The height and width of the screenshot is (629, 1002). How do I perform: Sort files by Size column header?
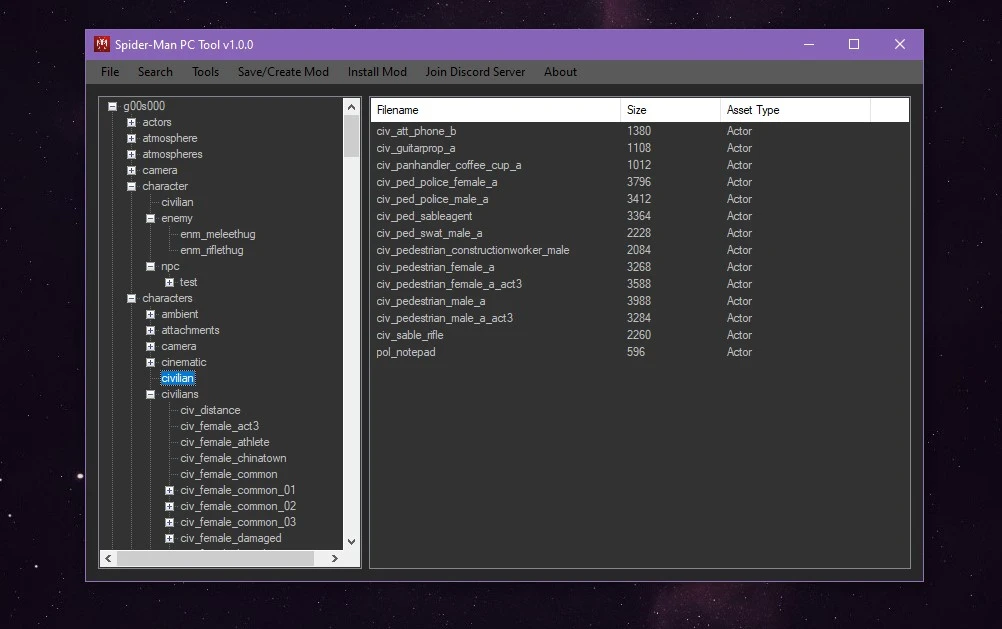click(669, 110)
